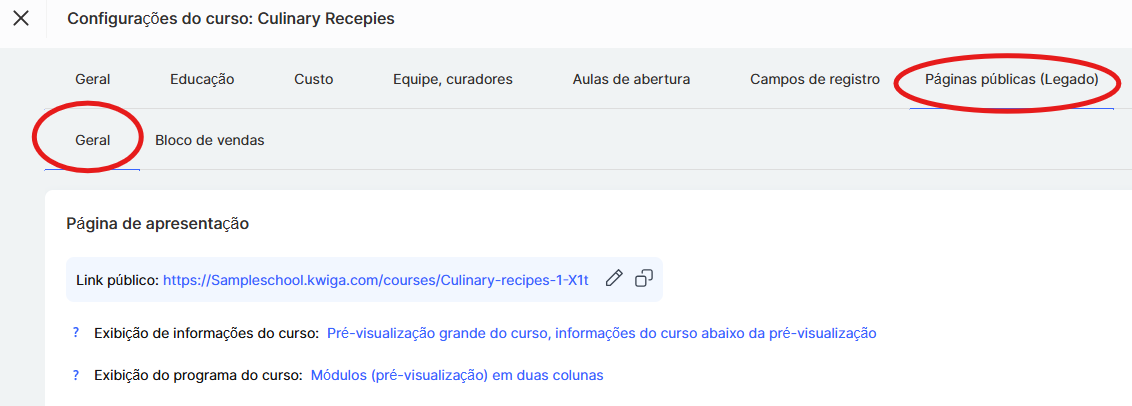Image resolution: width=1132 pixels, height=406 pixels.
Task: Edit the public link with the pencil icon
Action: pyautogui.click(x=614, y=278)
